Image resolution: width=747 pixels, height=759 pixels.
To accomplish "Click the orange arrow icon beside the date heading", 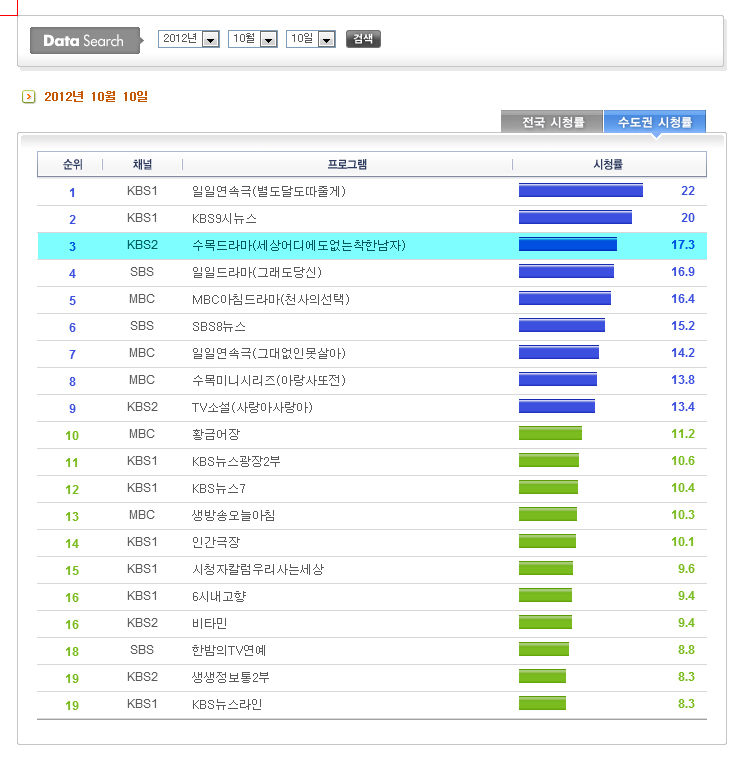I will (29, 97).
